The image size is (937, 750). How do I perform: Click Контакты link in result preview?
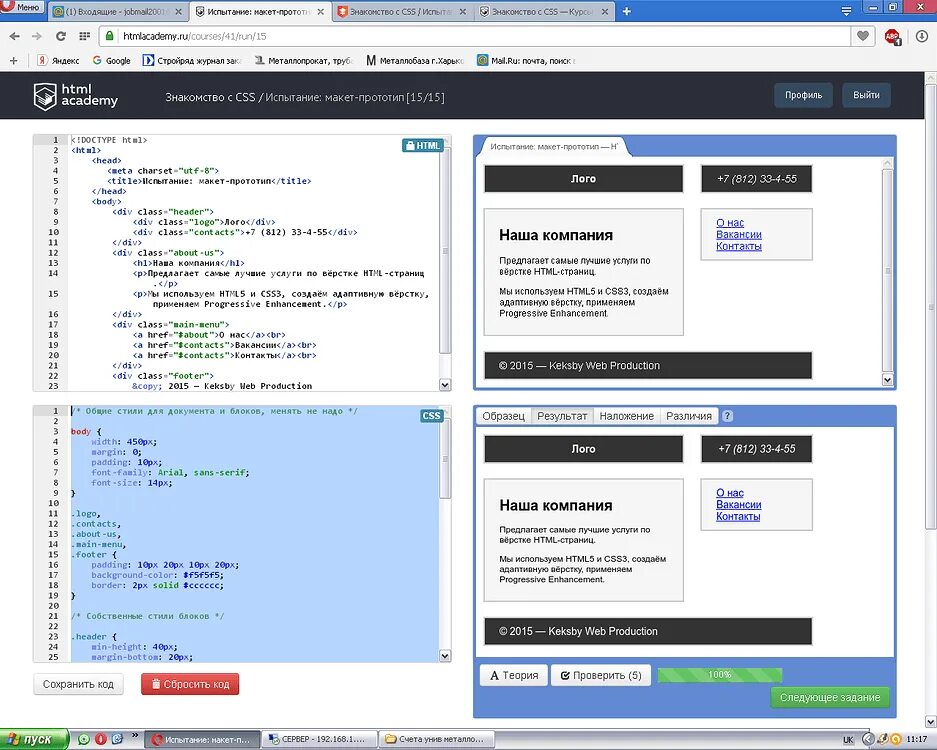(738, 516)
